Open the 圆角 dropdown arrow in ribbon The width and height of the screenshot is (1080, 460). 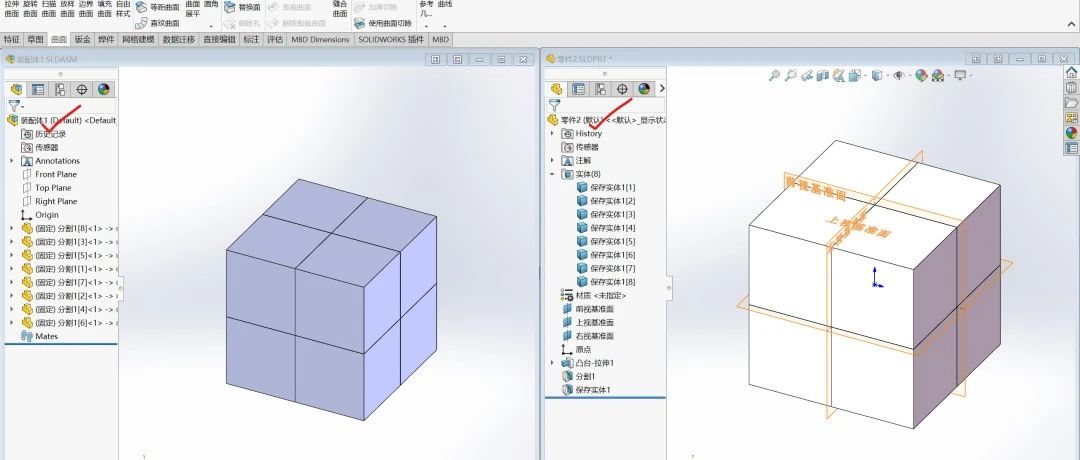[x=211, y=27]
